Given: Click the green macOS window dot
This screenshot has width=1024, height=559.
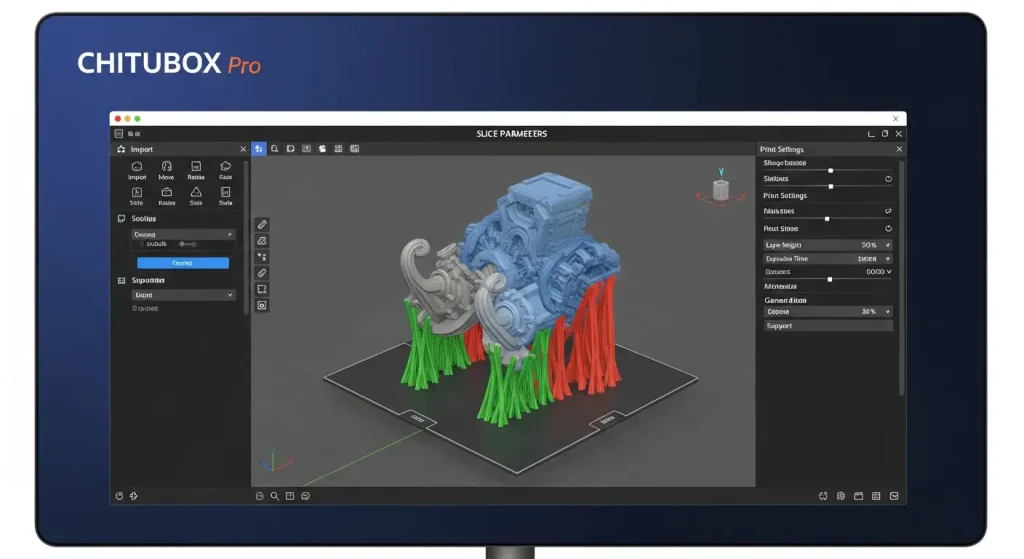Looking at the screenshot, I should click(137, 119).
